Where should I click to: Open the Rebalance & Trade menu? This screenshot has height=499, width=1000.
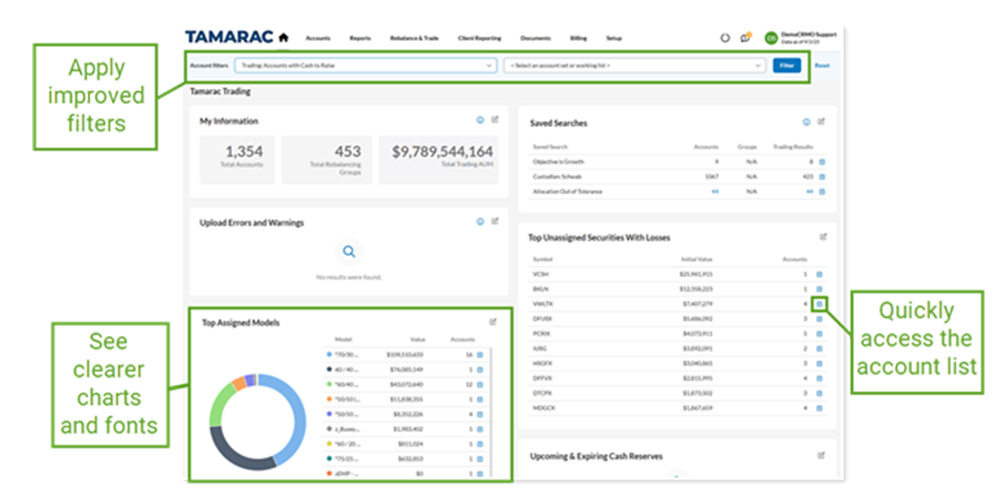[x=414, y=38]
